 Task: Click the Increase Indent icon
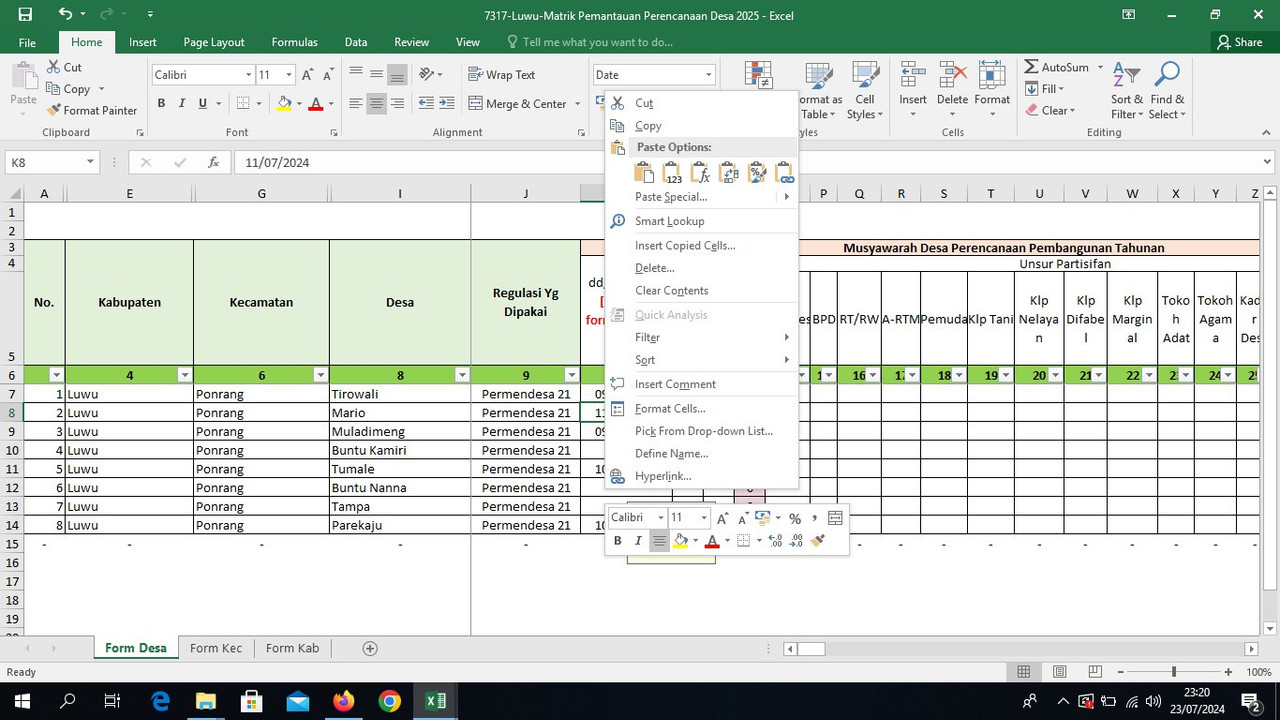(x=447, y=104)
